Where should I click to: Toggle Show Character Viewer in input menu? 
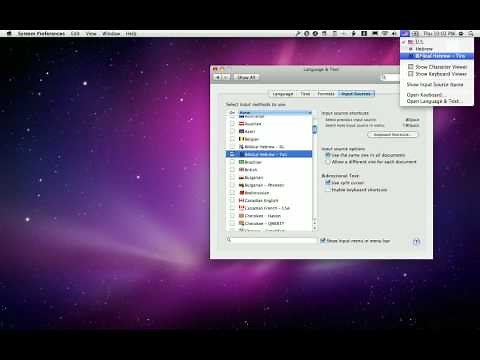tap(438, 67)
